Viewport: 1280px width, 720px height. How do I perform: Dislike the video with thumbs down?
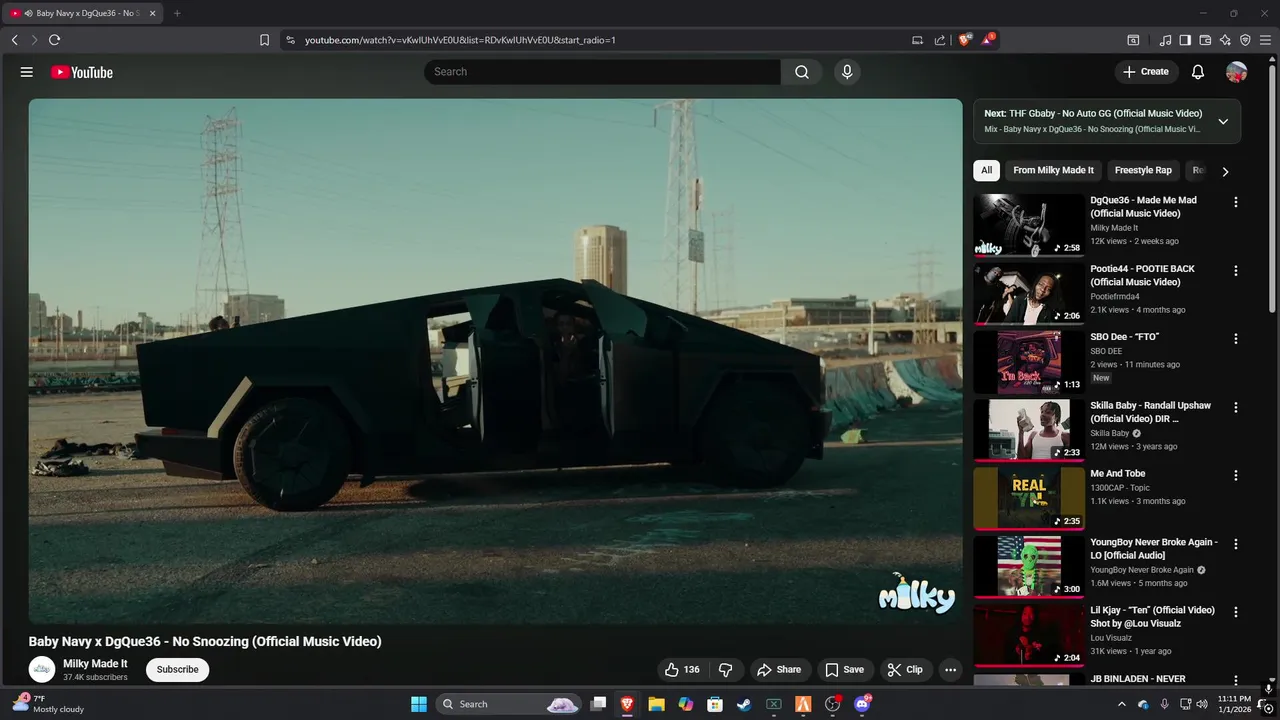(x=726, y=670)
